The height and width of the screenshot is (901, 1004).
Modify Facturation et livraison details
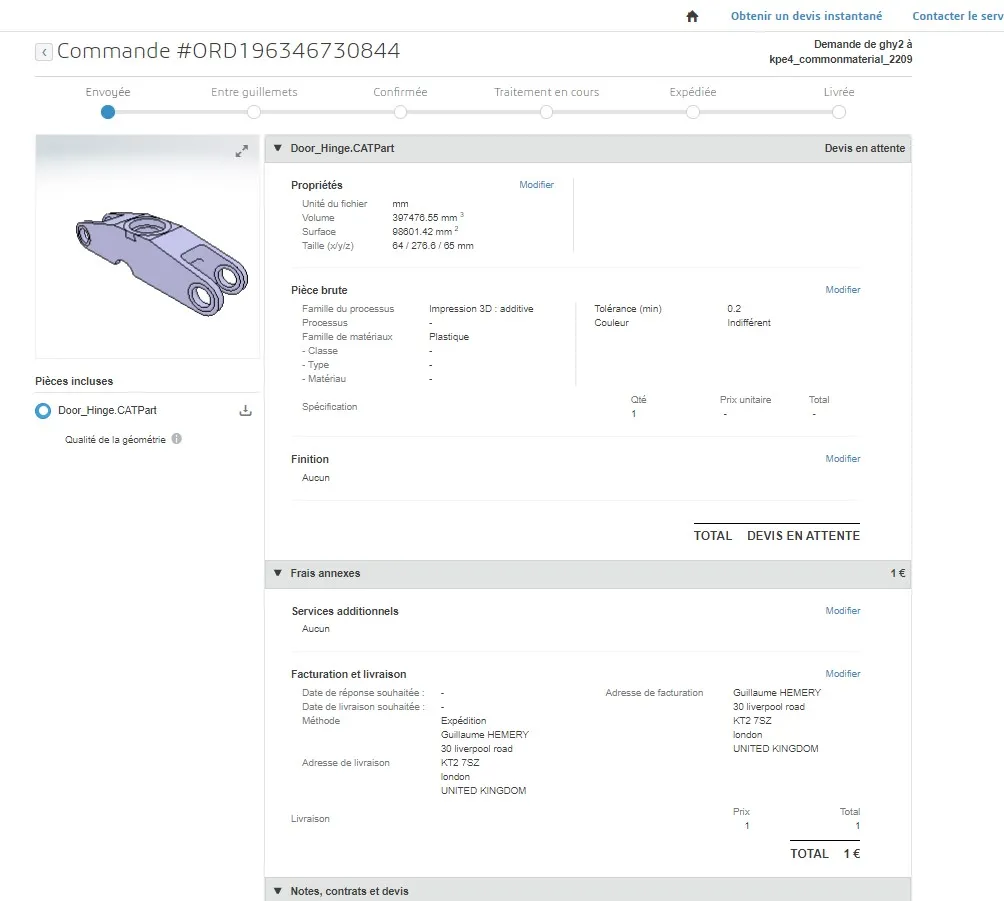tap(842, 674)
